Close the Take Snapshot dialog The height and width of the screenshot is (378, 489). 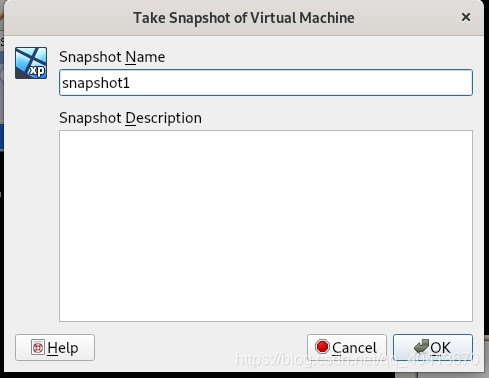466,17
